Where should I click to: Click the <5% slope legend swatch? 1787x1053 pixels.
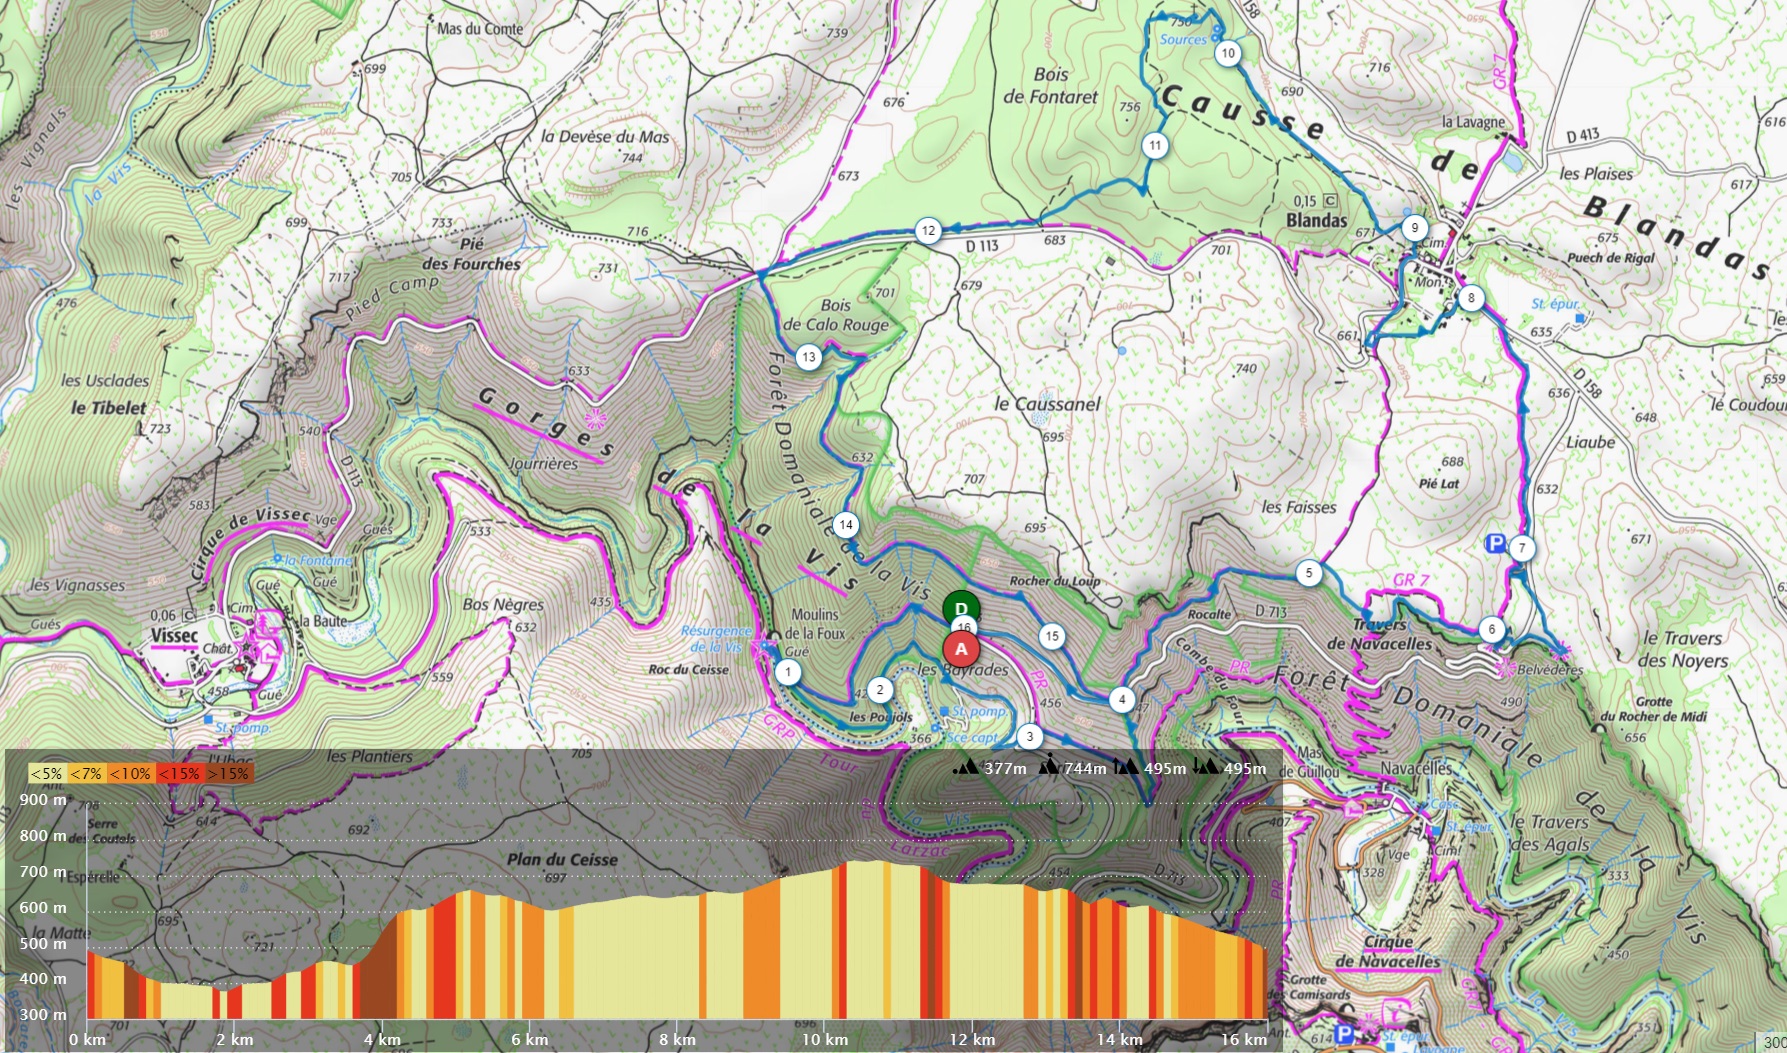click(x=46, y=773)
